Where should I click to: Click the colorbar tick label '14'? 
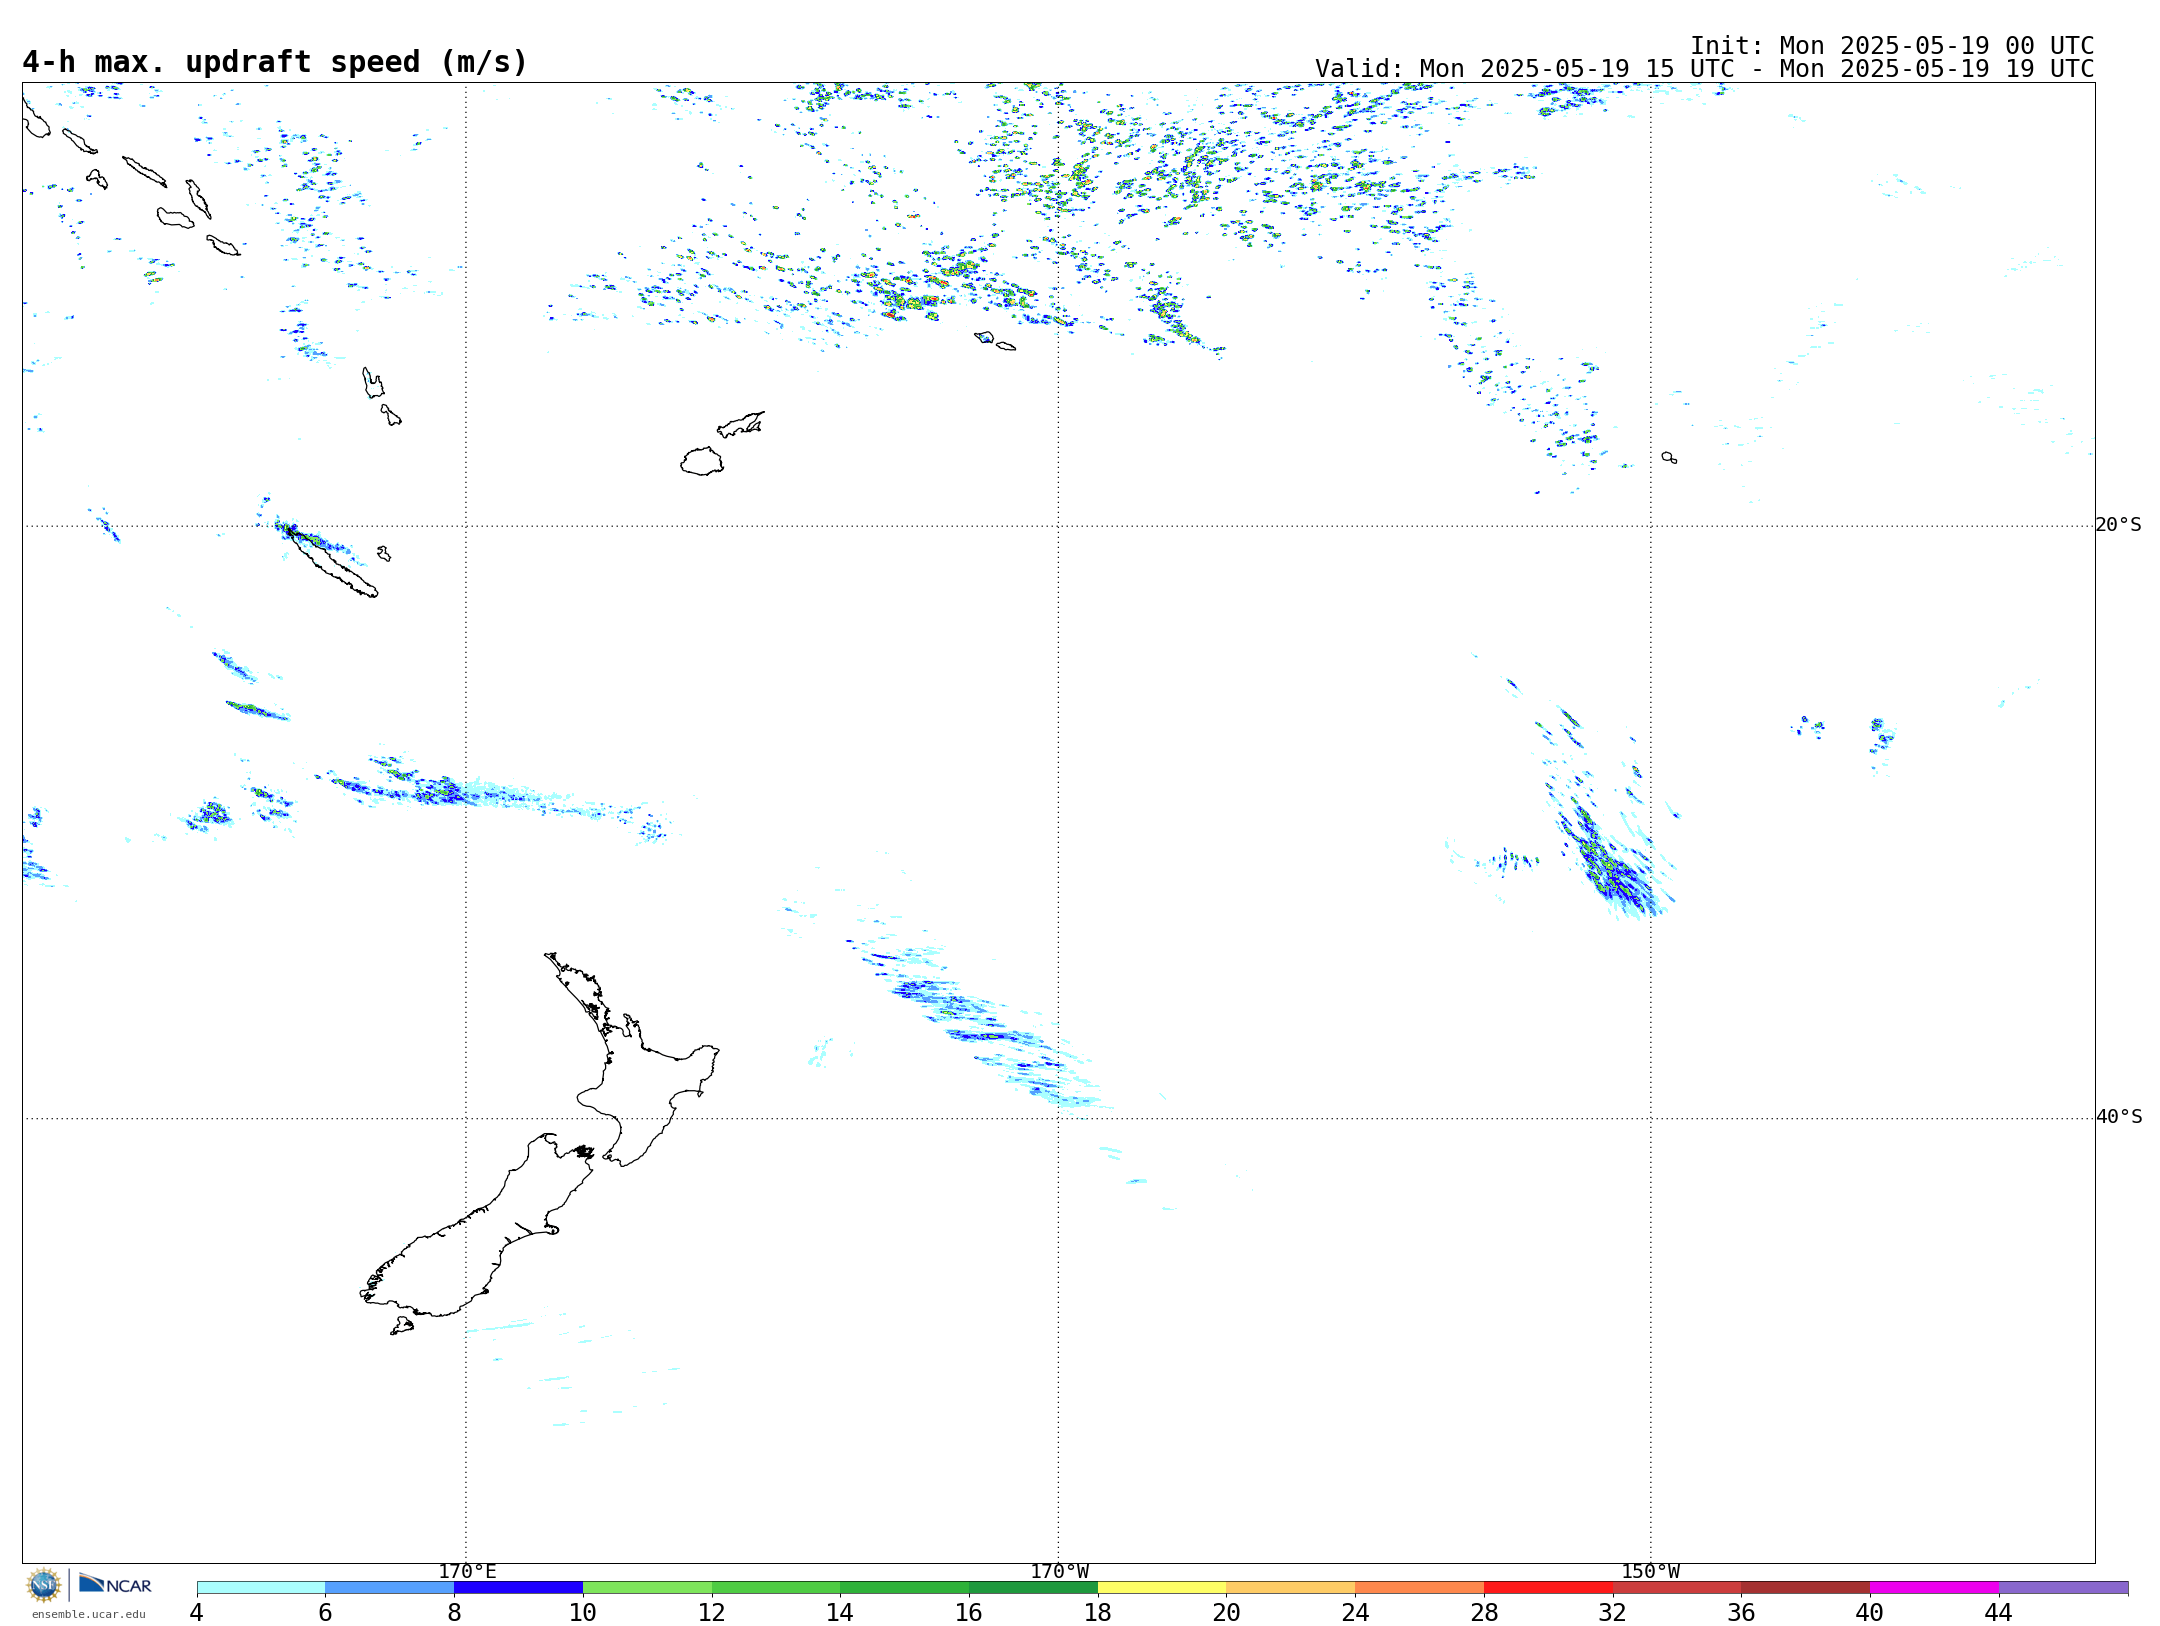coord(840,1612)
